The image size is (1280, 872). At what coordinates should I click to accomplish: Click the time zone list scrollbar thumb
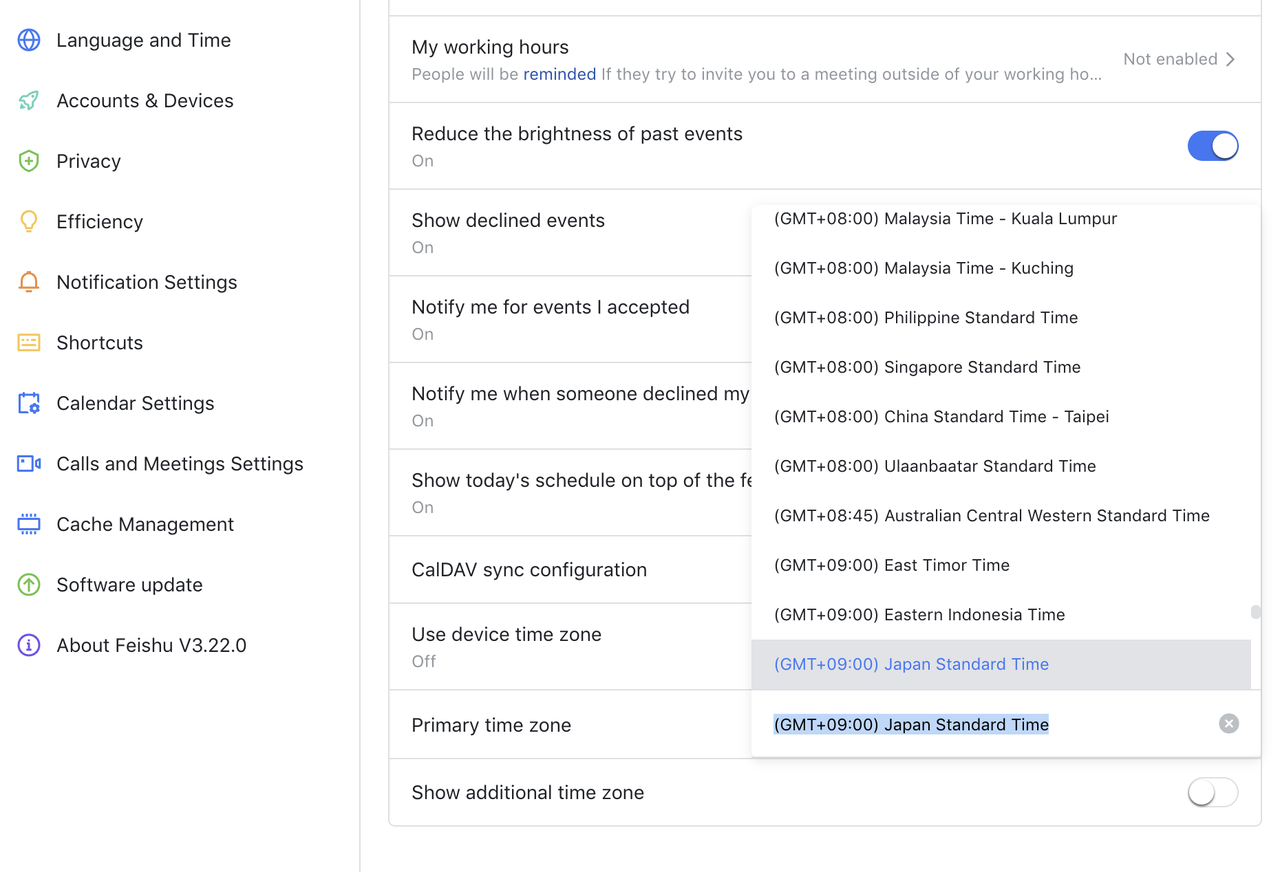click(1256, 611)
